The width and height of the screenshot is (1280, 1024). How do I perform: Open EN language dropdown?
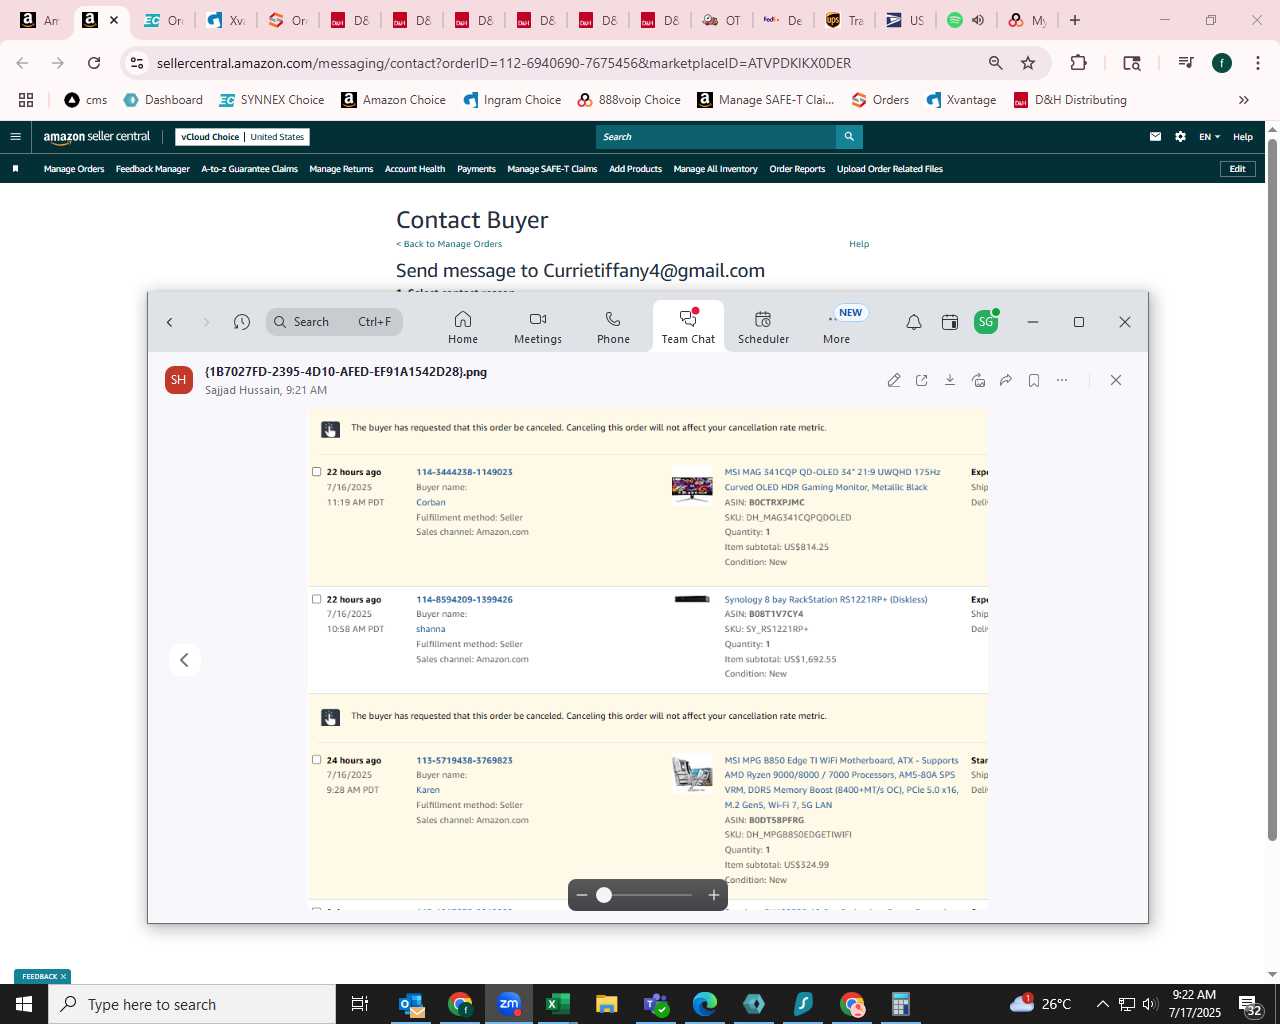1209,137
